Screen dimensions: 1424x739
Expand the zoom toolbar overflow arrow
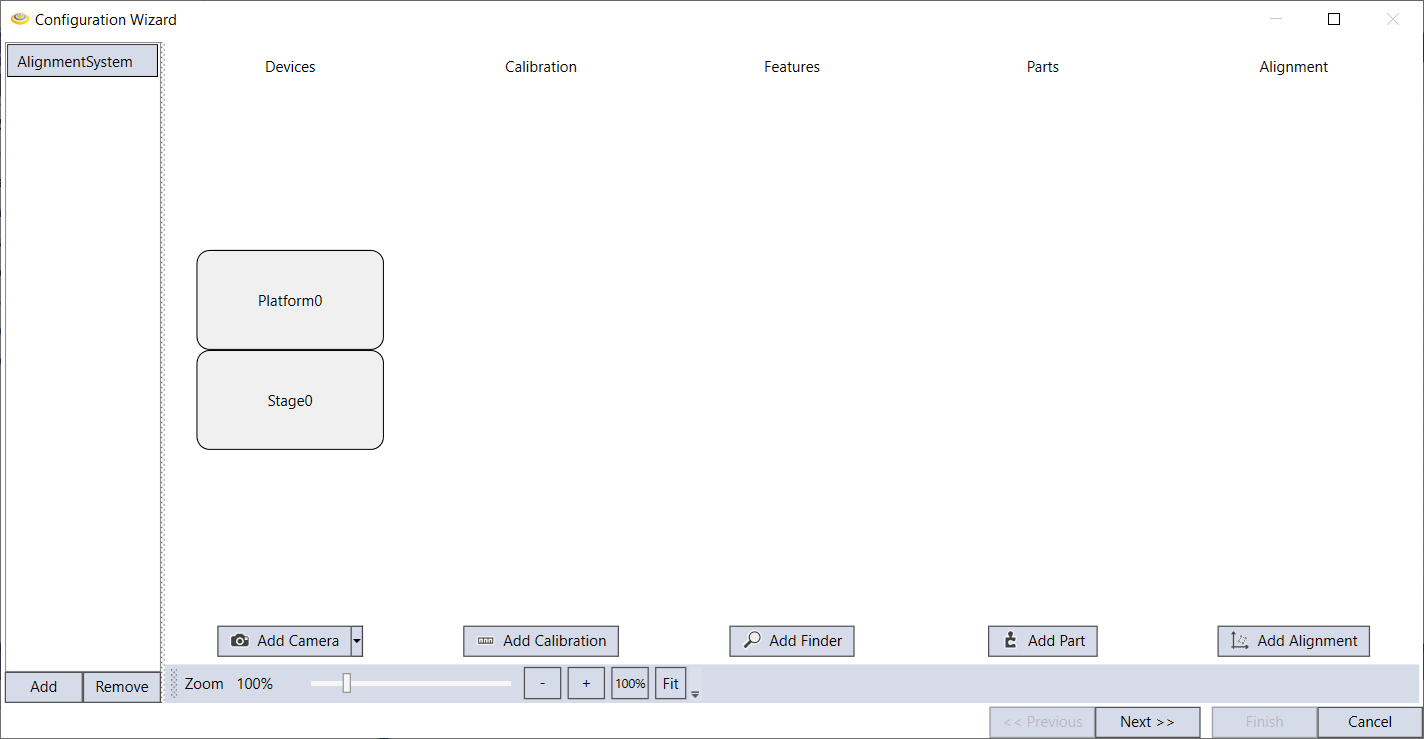point(695,693)
